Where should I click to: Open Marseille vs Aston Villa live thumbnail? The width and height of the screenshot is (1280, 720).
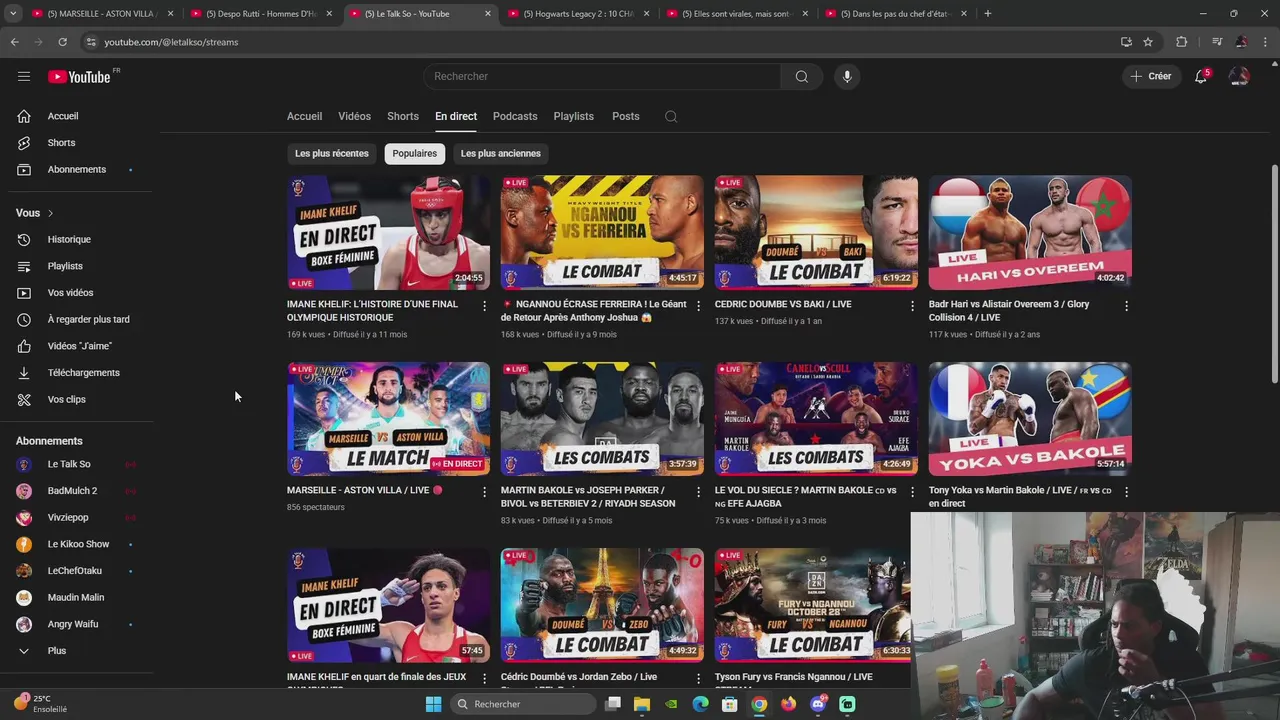pos(389,419)
